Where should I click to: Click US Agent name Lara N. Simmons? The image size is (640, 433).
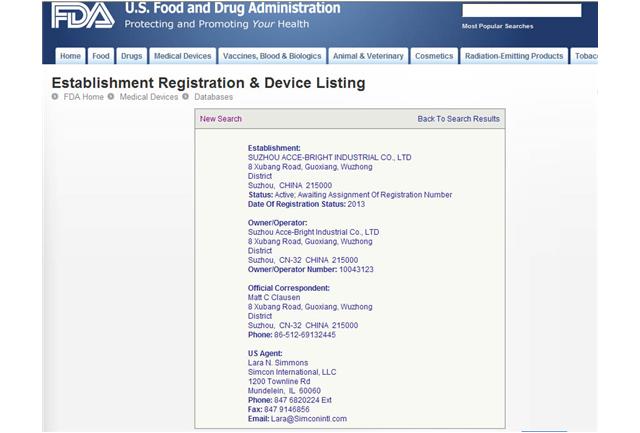(x=278, y=363)
